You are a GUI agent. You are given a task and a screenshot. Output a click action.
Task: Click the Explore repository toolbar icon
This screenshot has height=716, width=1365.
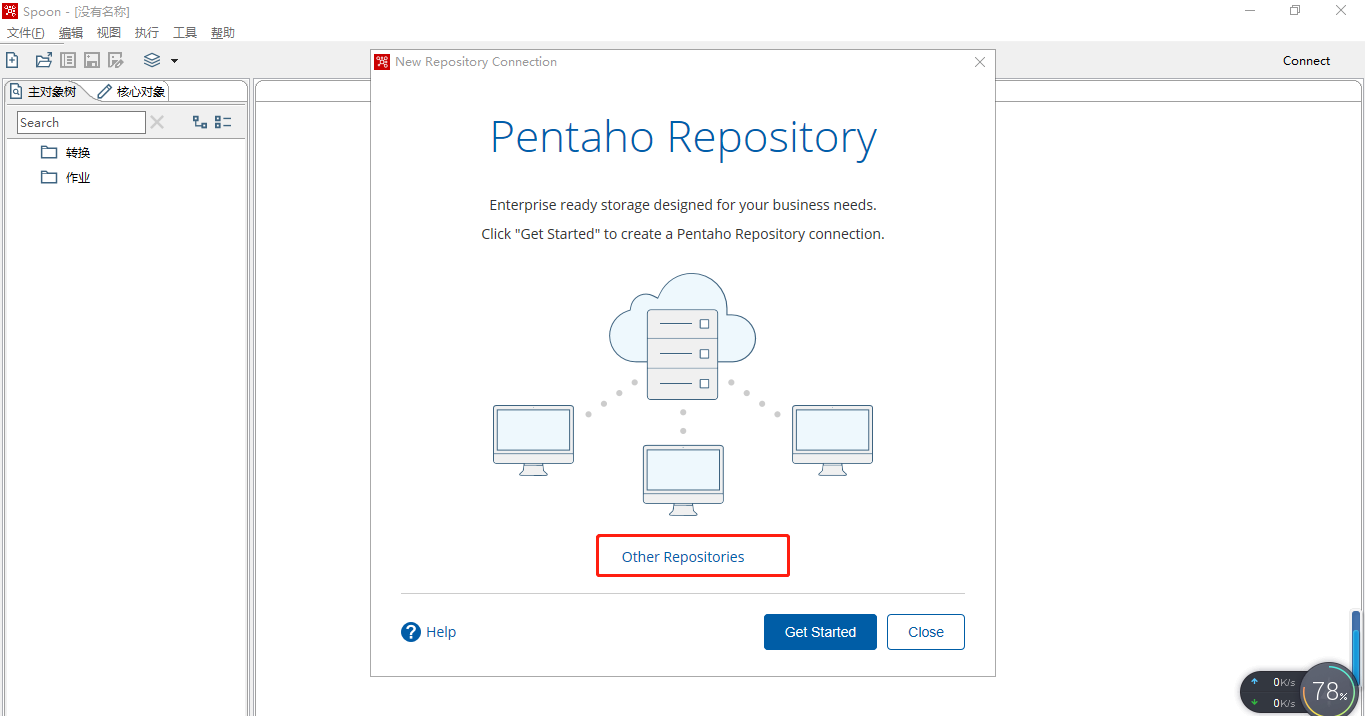[x=68, y=60]
